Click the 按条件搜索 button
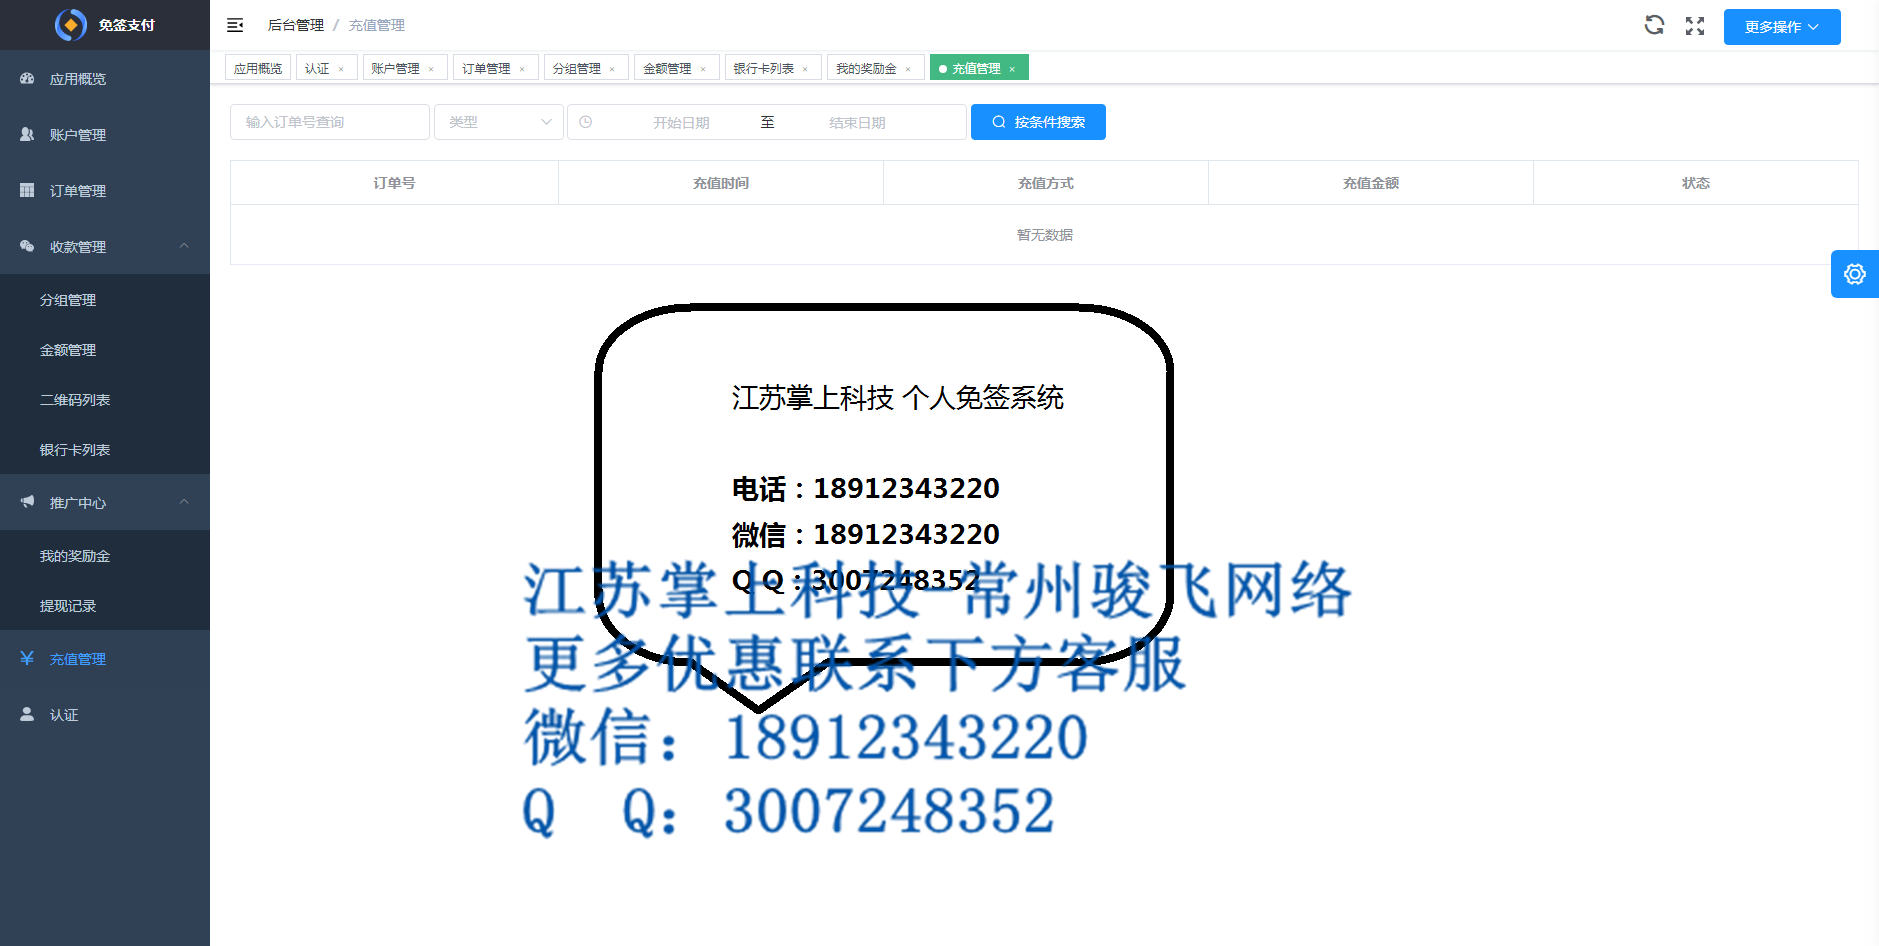This screenshot has width=1879, height=946. pyautogui.click(x=1038, y=122)
